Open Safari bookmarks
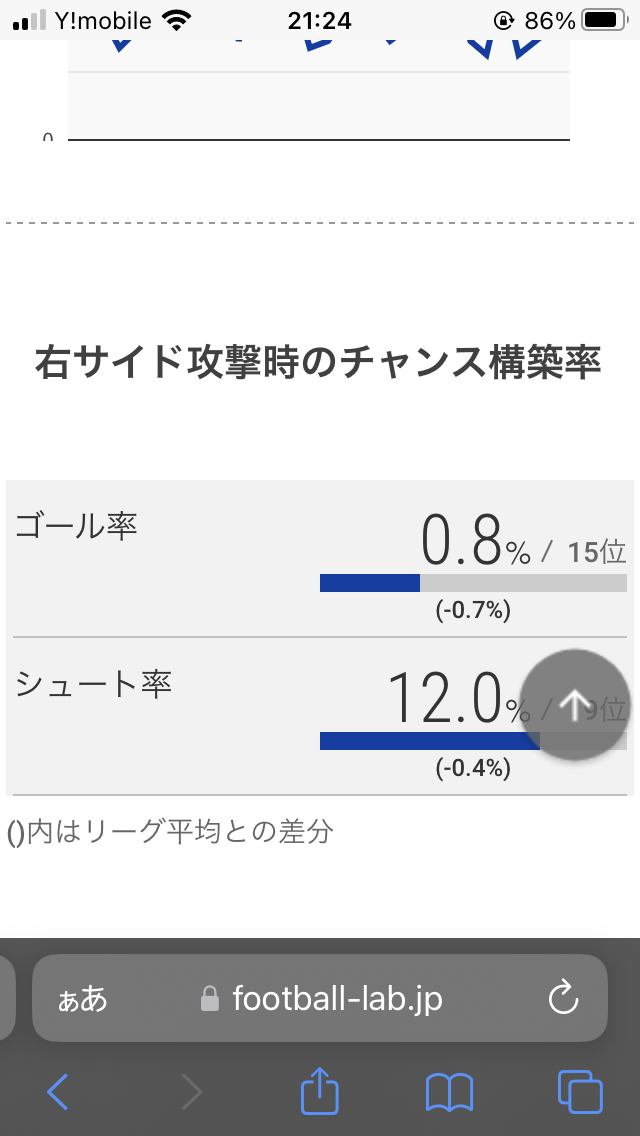Viewport: 640px width, 1136px height. [x=449, y=1091]
